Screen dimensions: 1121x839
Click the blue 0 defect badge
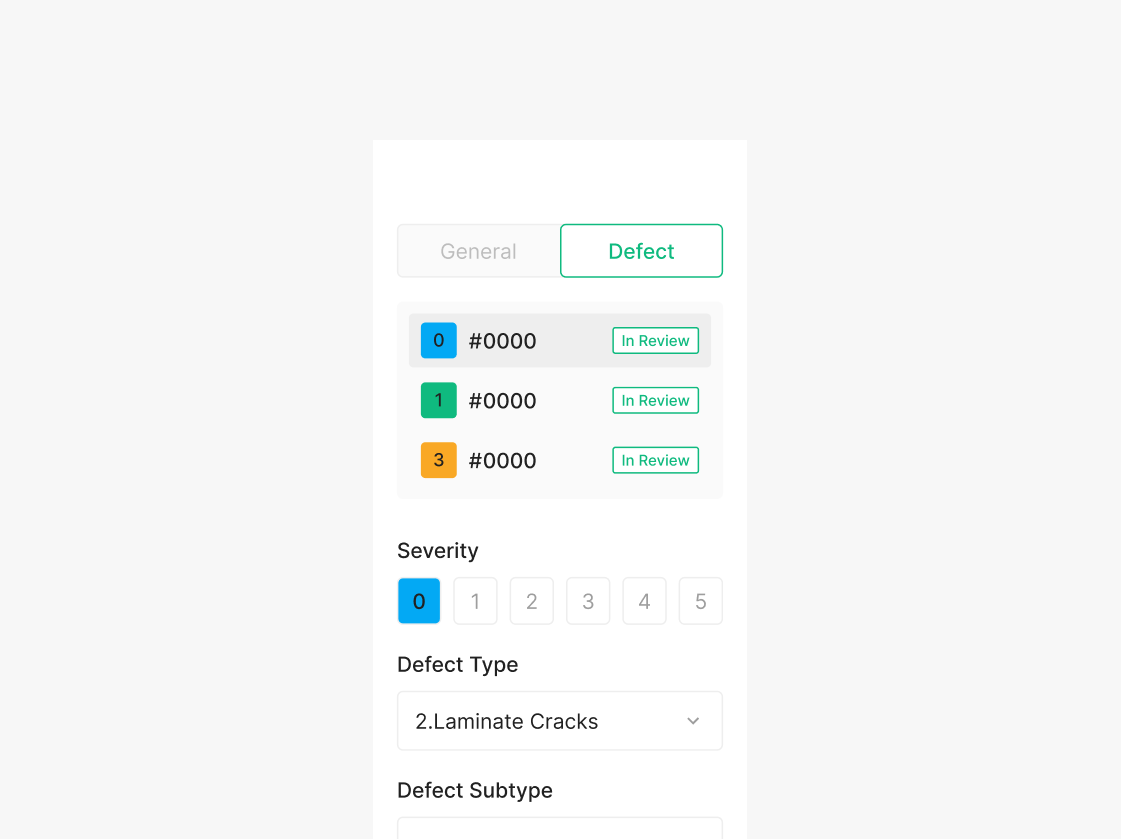pos(438,341)
